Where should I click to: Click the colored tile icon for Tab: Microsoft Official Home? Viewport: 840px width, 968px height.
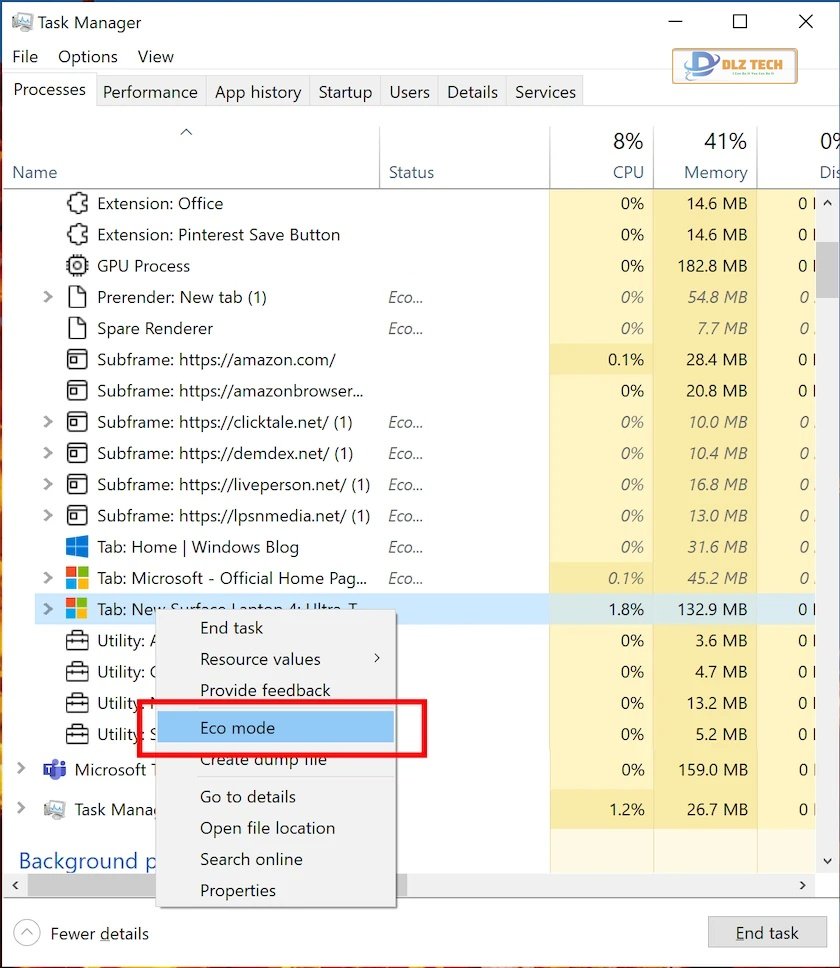[x=77, y=578]
